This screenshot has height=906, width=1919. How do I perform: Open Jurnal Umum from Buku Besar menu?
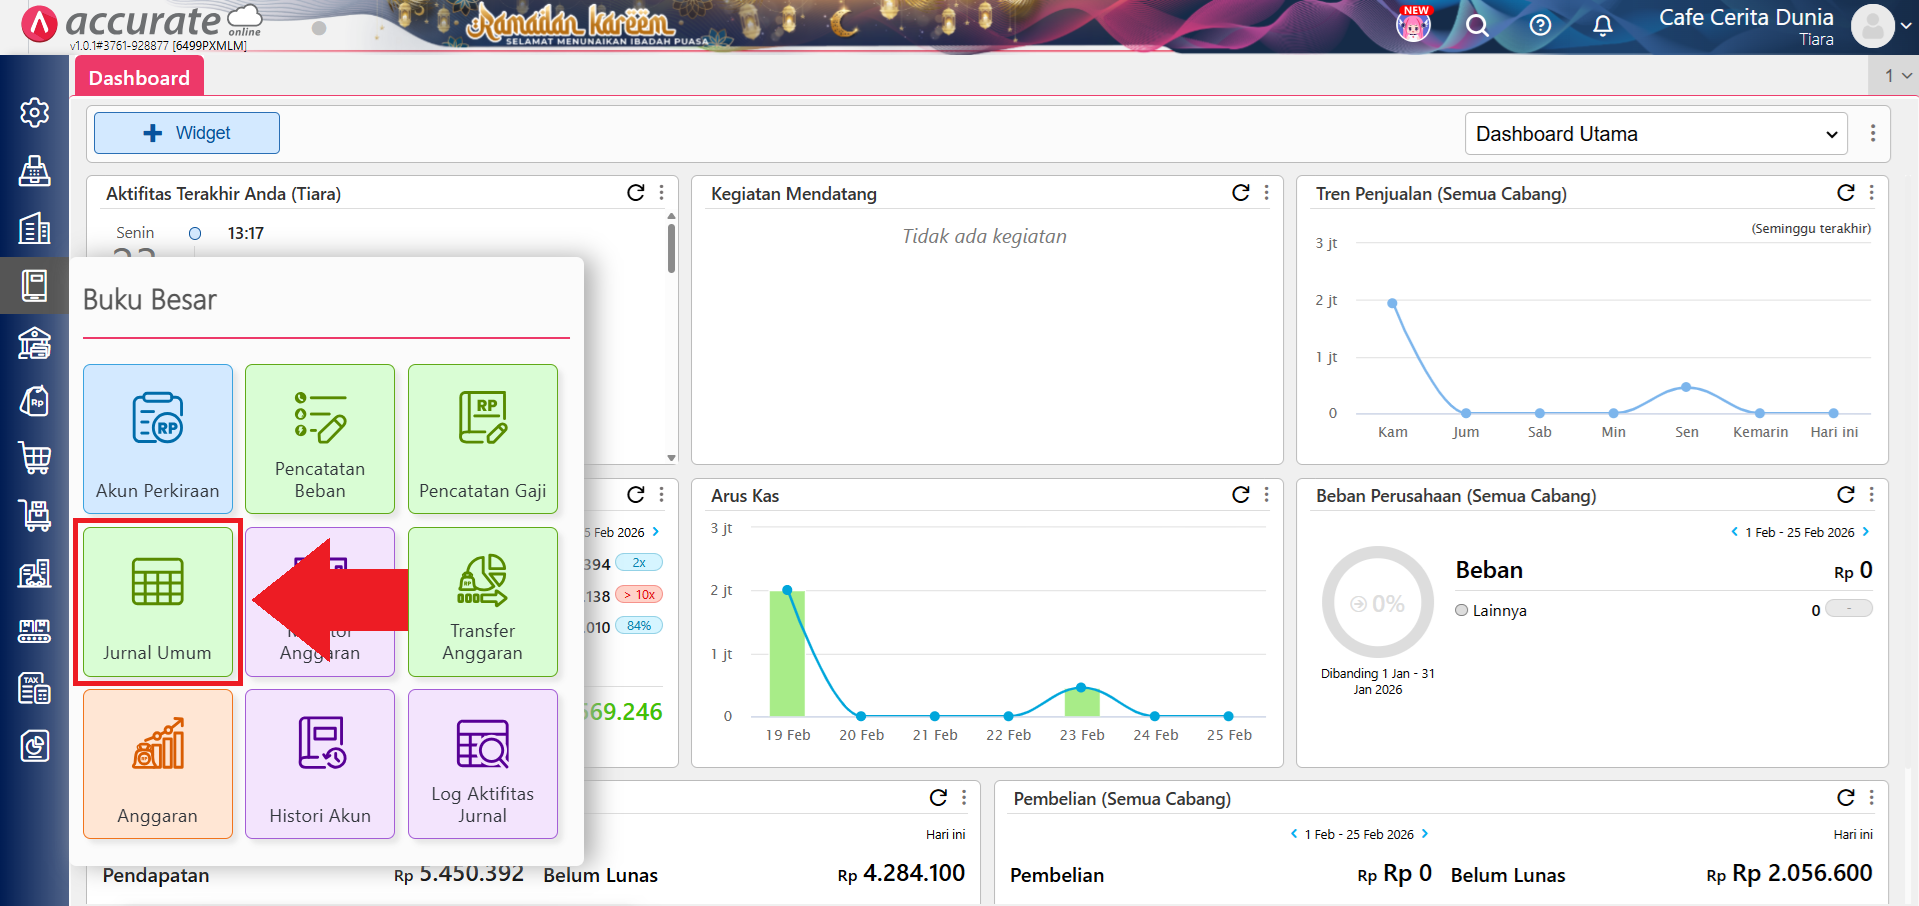coord(158,602)
